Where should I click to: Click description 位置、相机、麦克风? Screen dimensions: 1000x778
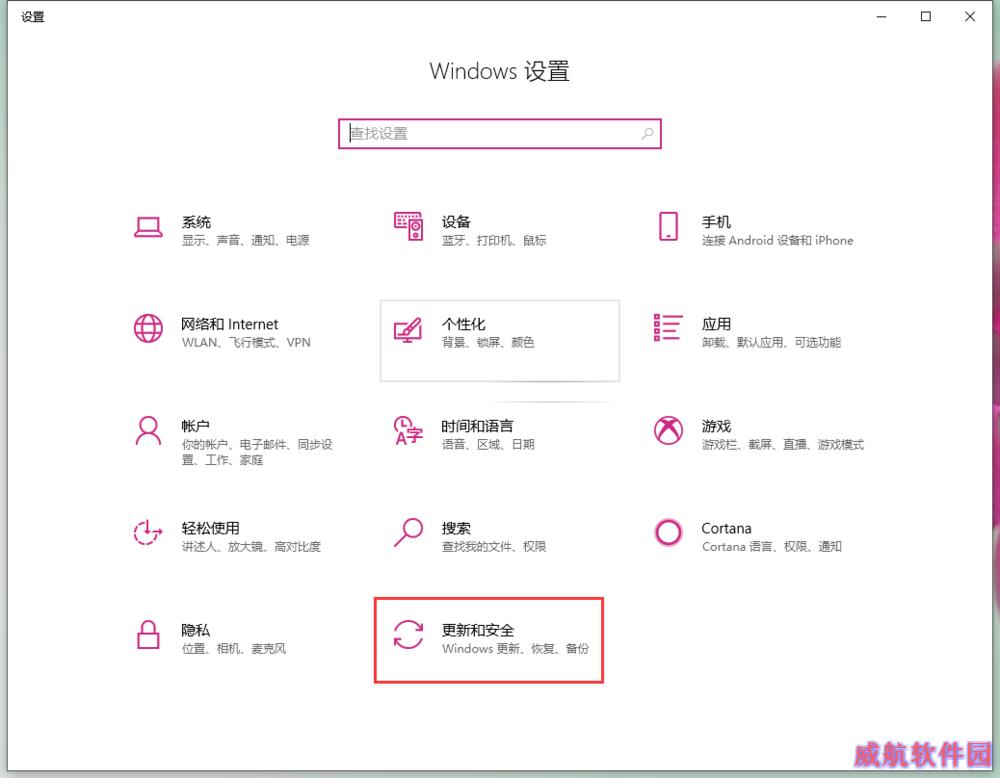click(x=233, y=649)
